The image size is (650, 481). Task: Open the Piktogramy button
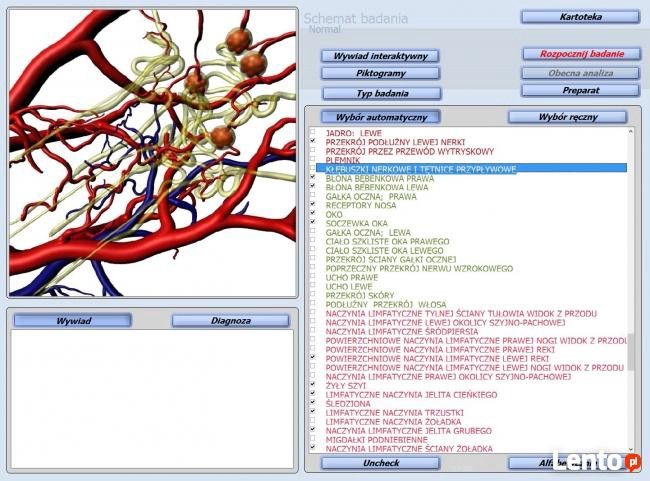(x=380, y=73)
